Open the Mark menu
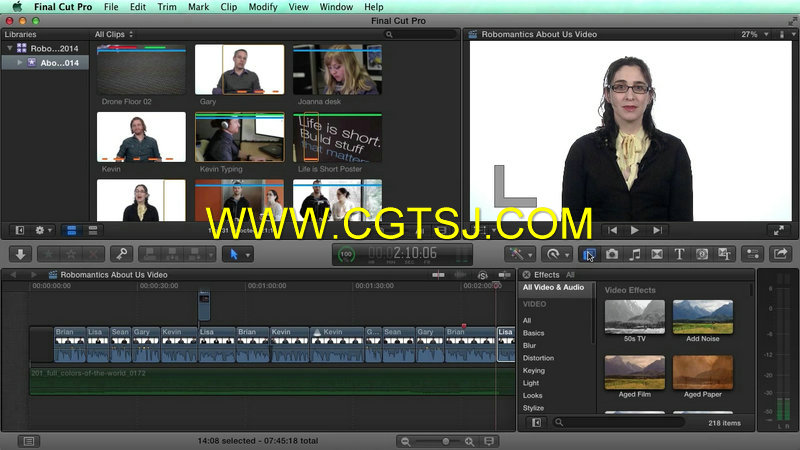Screen dimensions: 800x450 (198, 7)
